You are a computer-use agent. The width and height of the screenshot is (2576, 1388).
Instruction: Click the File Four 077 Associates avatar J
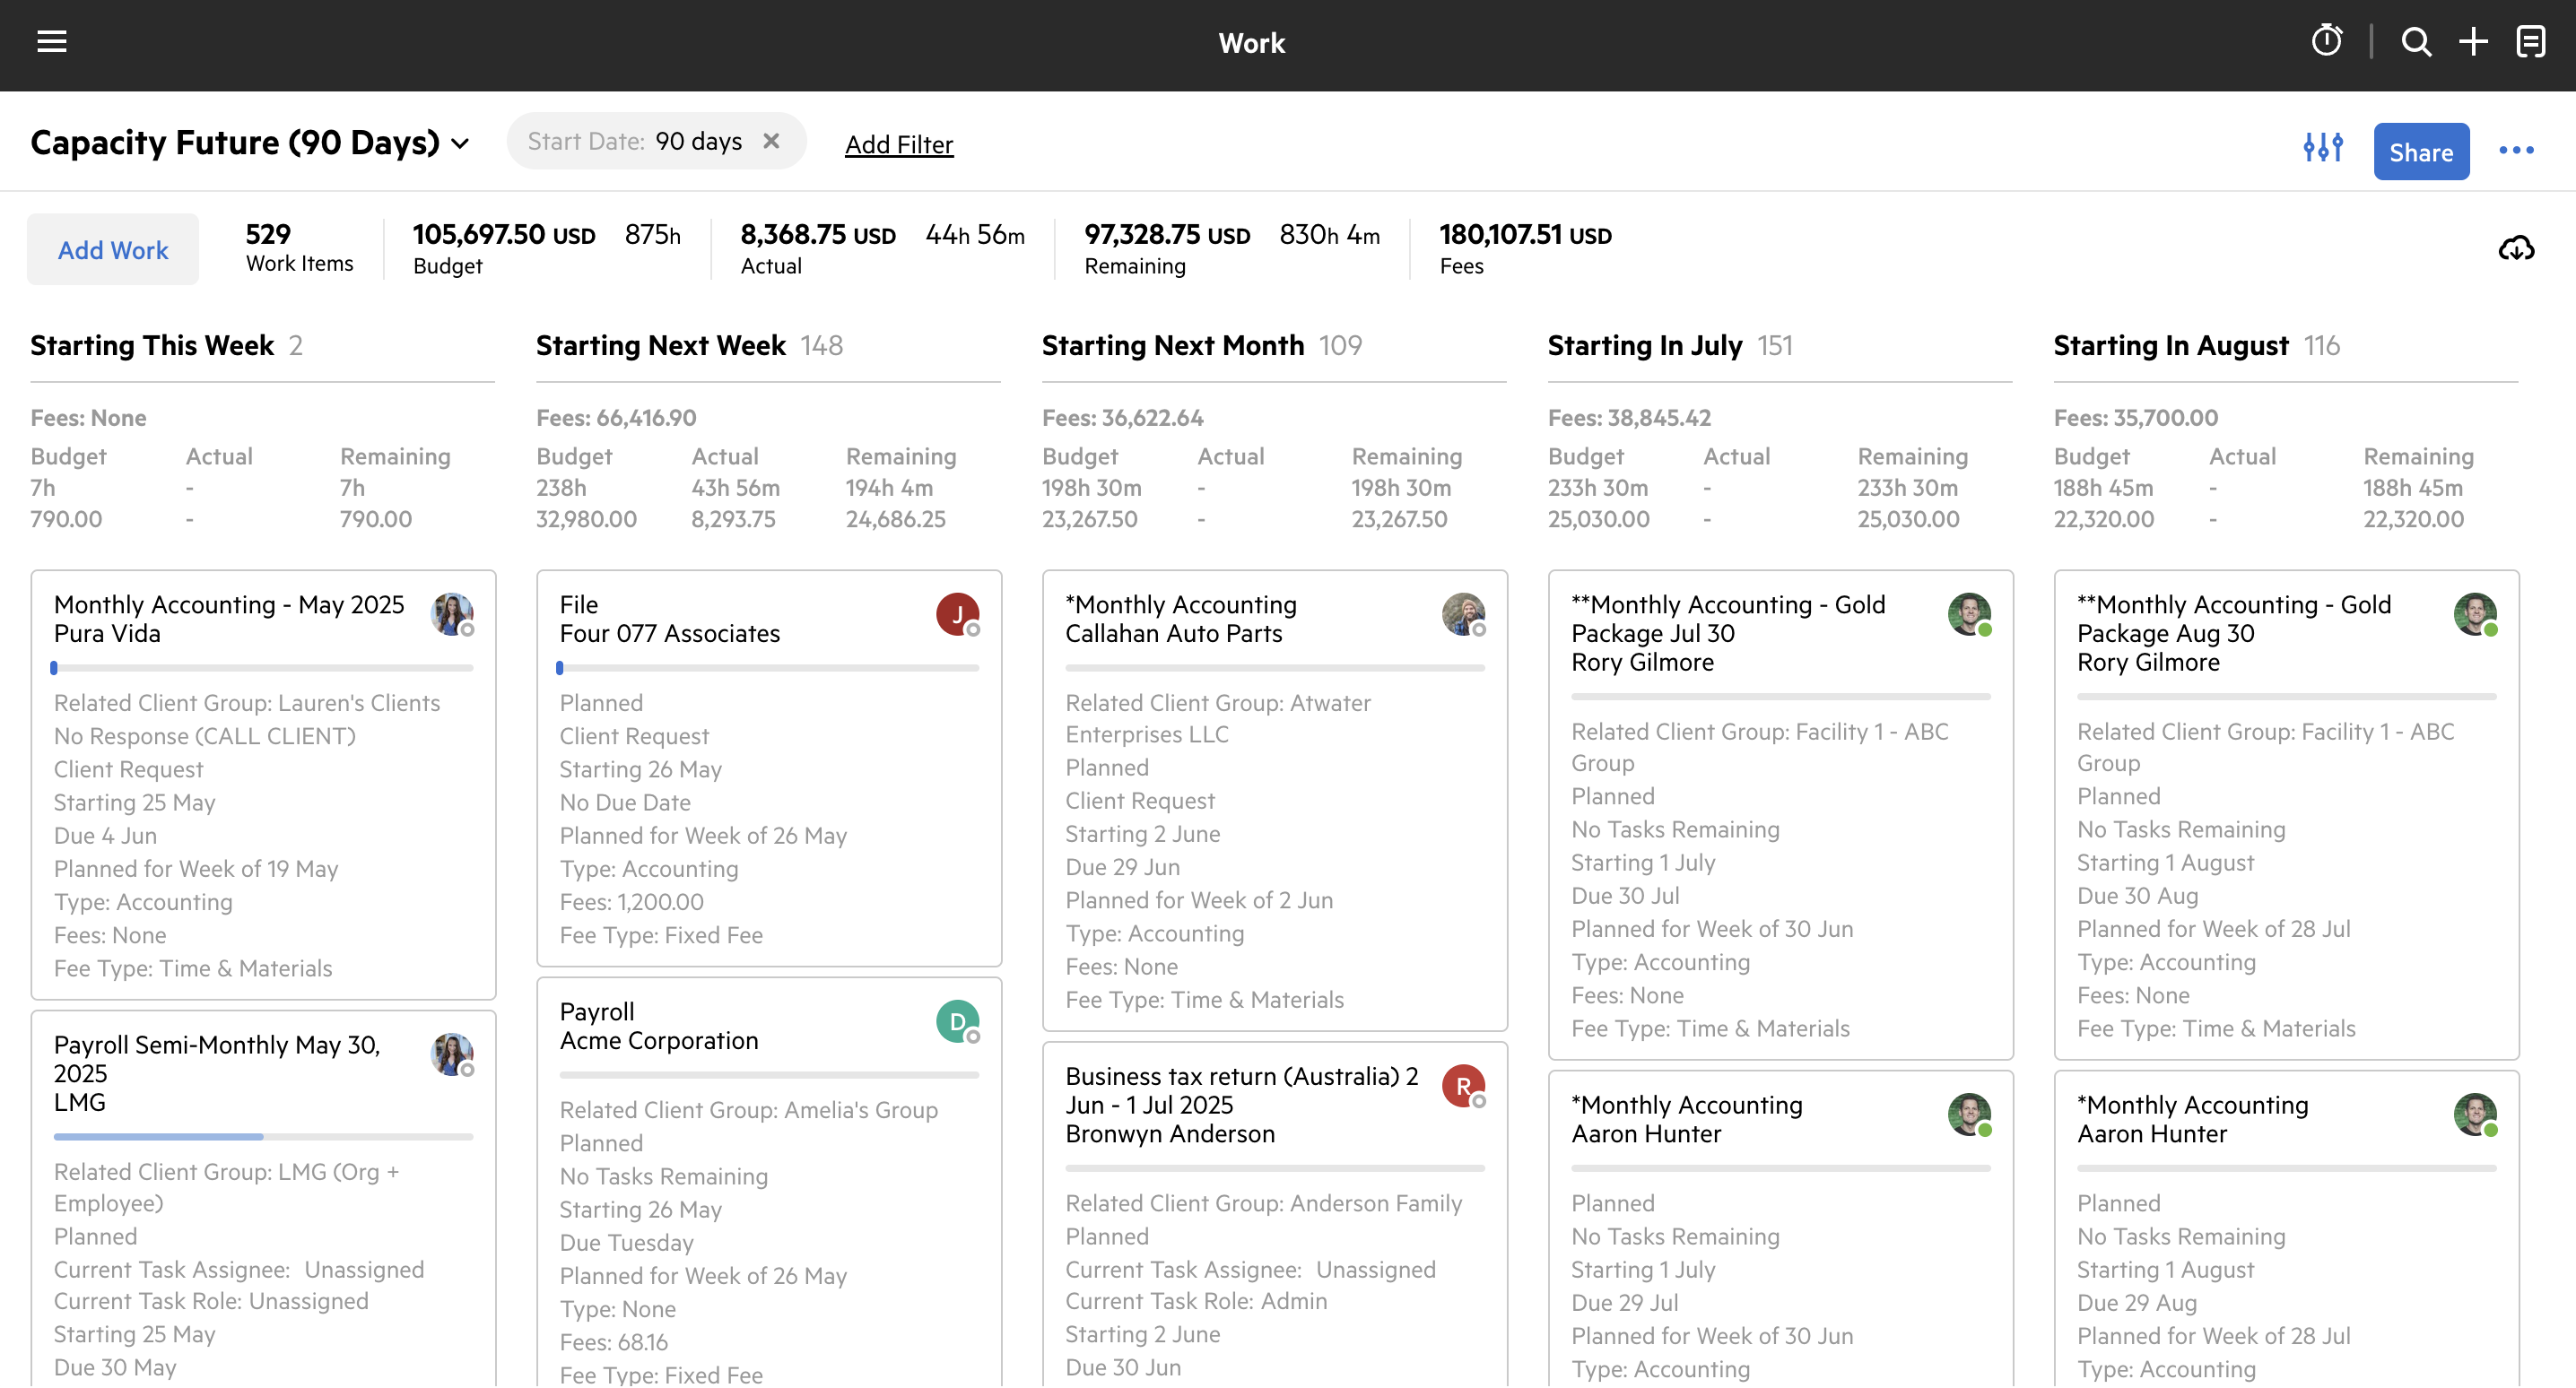pyautogui.click(x=956, y=613)
